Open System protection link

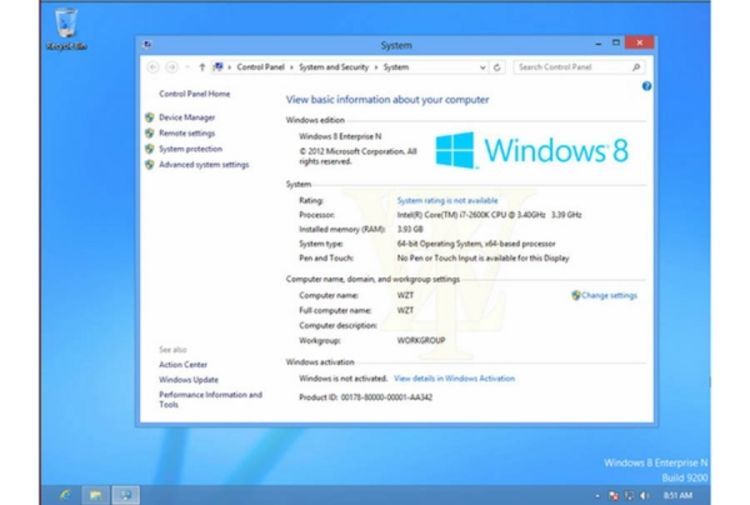click(190, 149)
